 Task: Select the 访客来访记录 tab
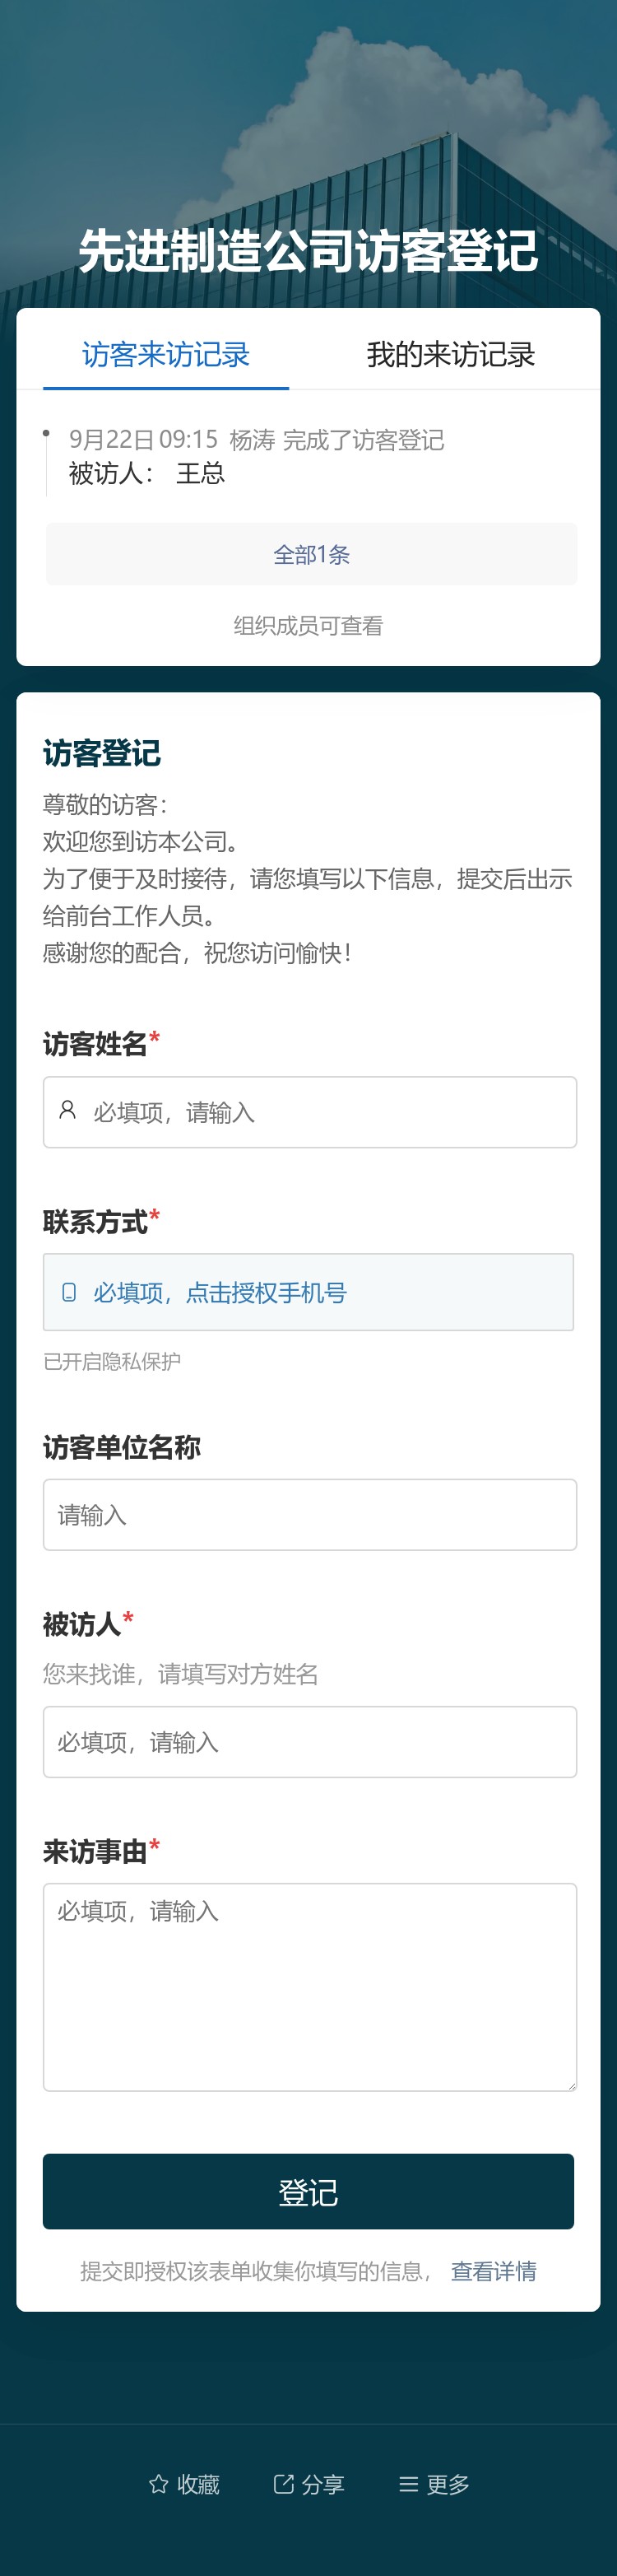tap(166, 354)
